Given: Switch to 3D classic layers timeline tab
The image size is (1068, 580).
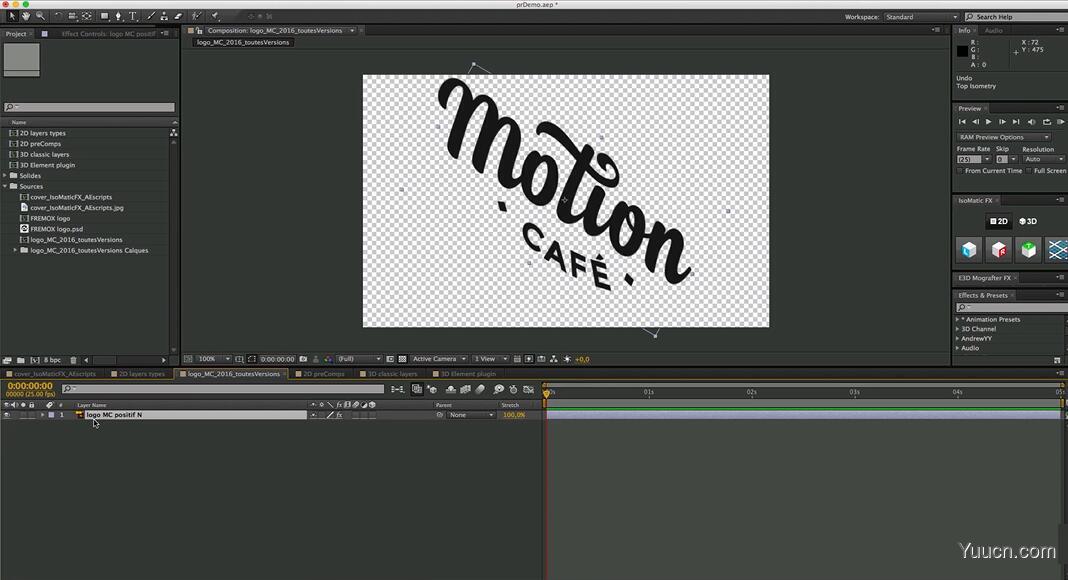Looking at the screenshot, I should (392, 374).
